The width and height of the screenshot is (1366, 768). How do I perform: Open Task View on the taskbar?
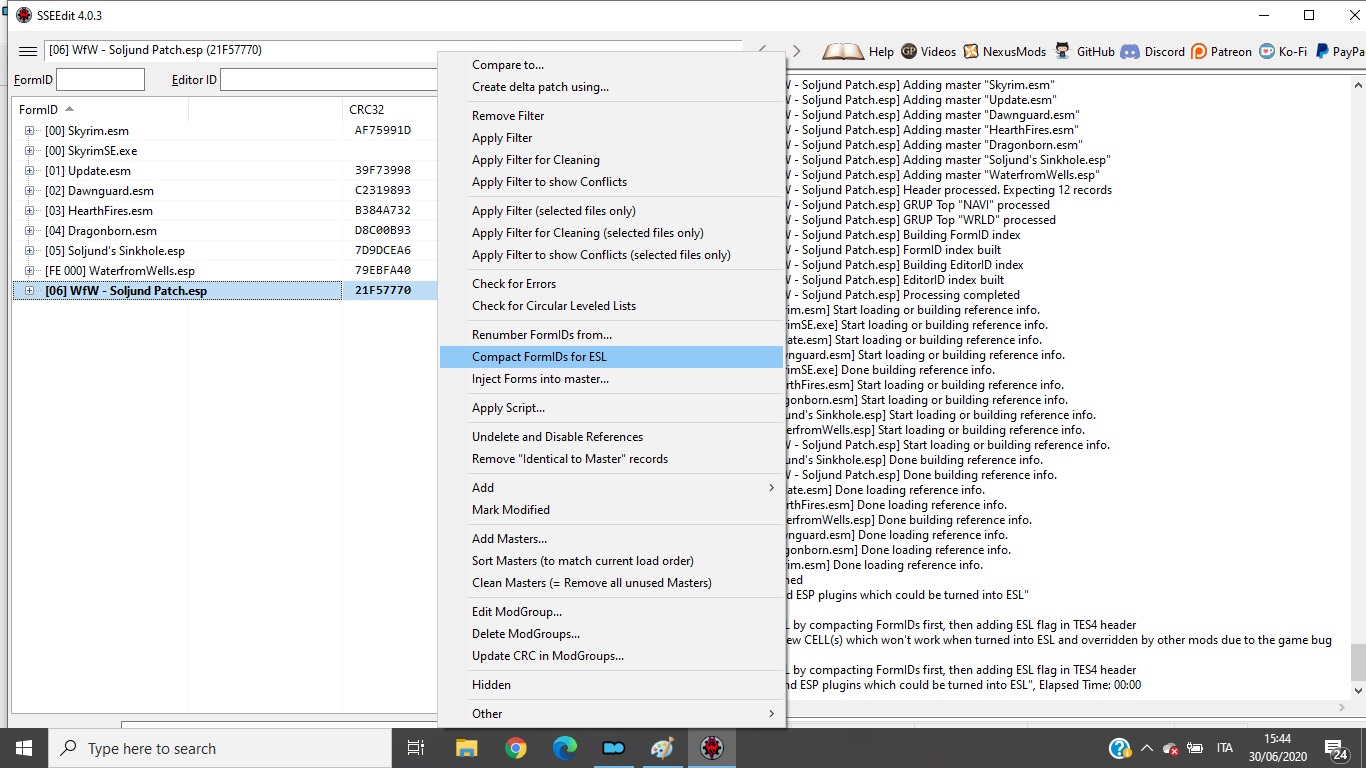tap(416, 748)
